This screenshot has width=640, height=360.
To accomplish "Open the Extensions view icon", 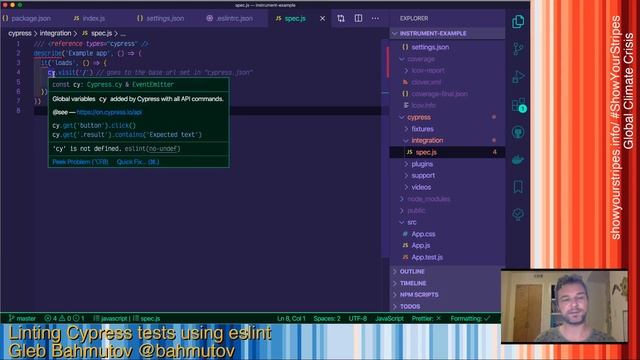I will tap(518, 105).
